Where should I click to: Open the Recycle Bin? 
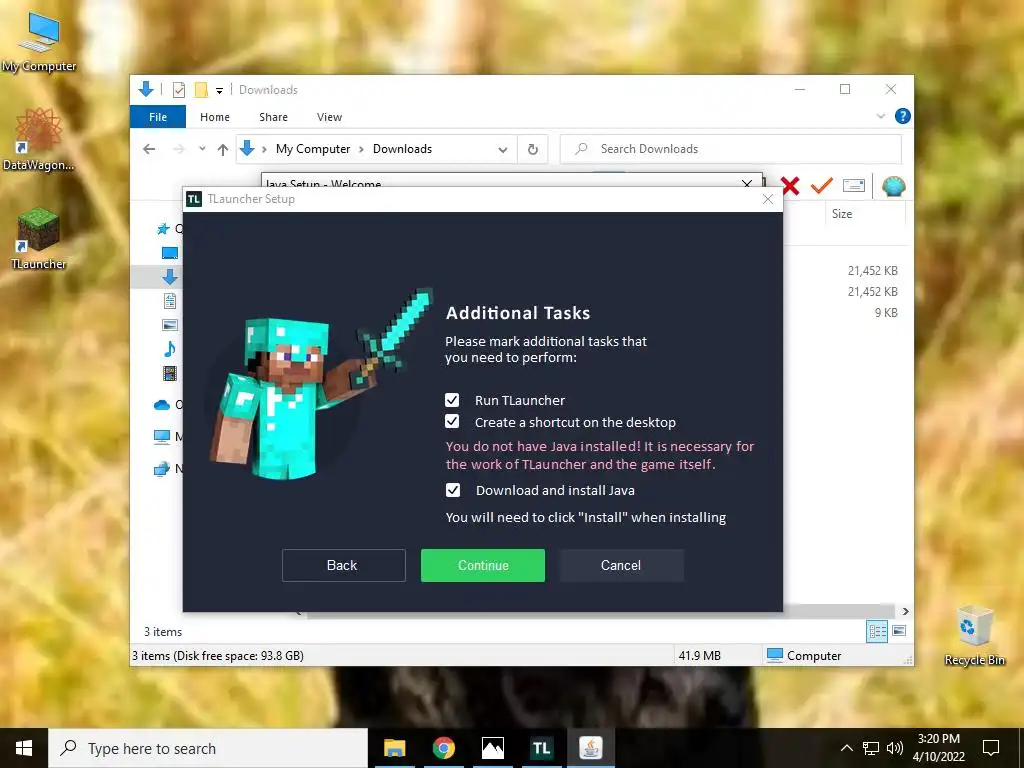[x=975, y=635]
